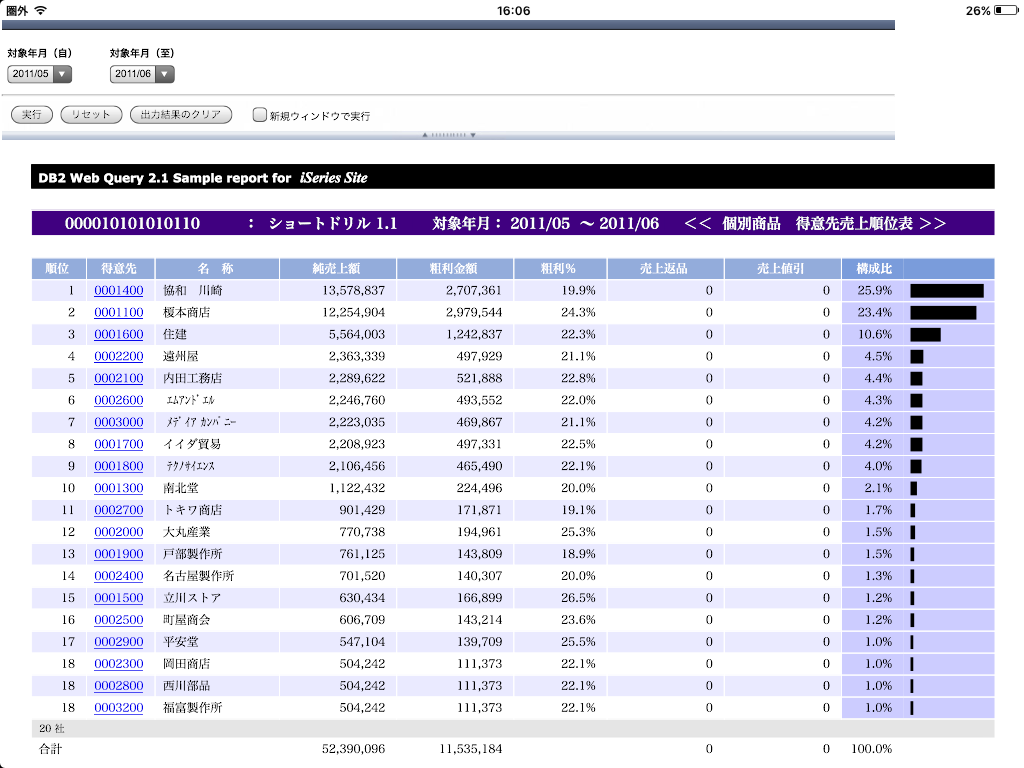Viewport: 1024px width, 768px height.
Task: Enable 新規ウィンドウで実行 checkbox
Action: [260, 115]
